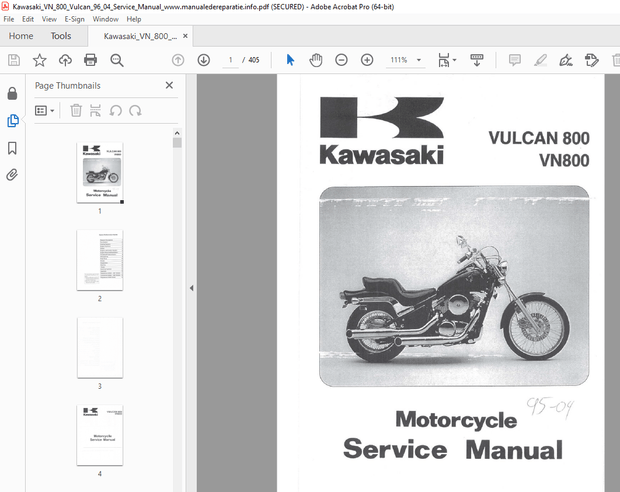
Task: Select page 3 thumbnail
Action: [x=100, y=348]
